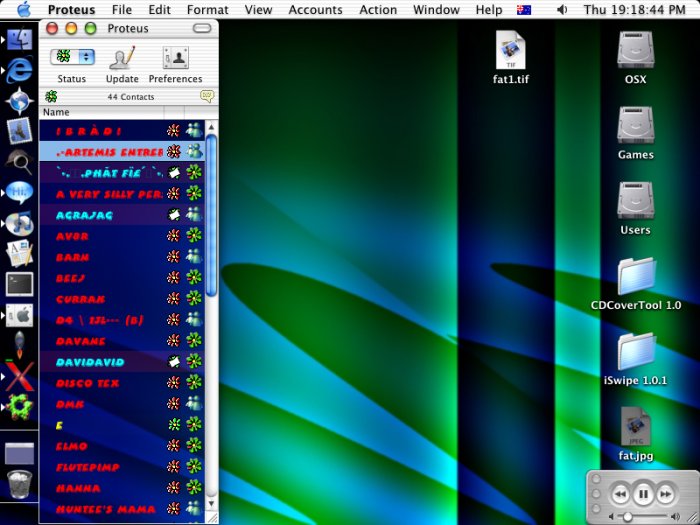Select contact HUNTEE'S MAMA
Viewport: 700px width, 525px height.
pos(122,508)
